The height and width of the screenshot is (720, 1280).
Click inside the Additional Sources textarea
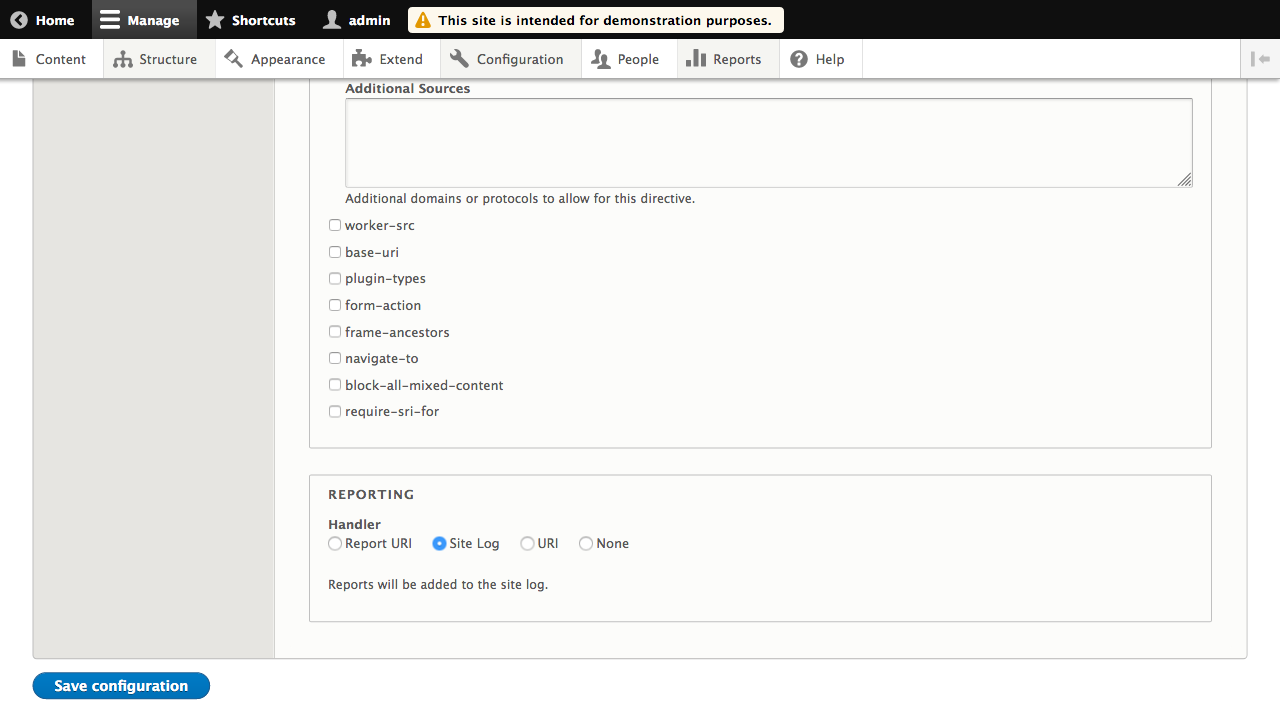(769, 142)
